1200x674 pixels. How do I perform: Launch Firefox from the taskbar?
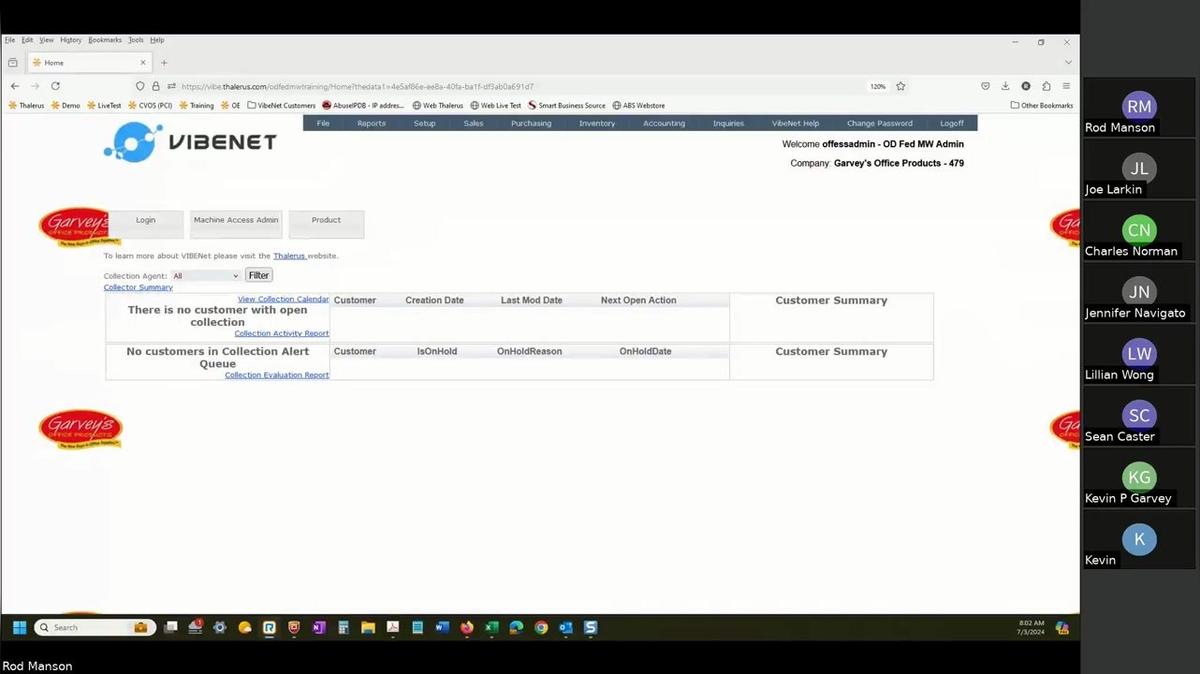[x=467, y=628]
